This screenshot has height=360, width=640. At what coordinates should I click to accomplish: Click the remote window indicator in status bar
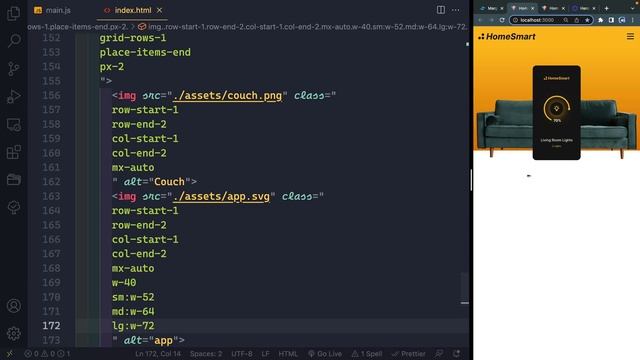pos(10,354)
